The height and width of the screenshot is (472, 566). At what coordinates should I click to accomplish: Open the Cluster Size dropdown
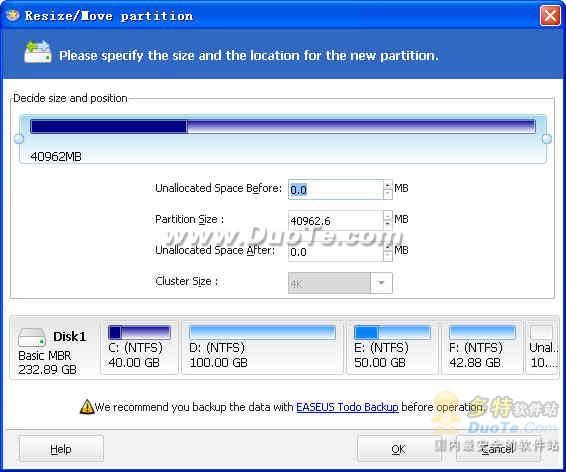click(x=381, y=283)
